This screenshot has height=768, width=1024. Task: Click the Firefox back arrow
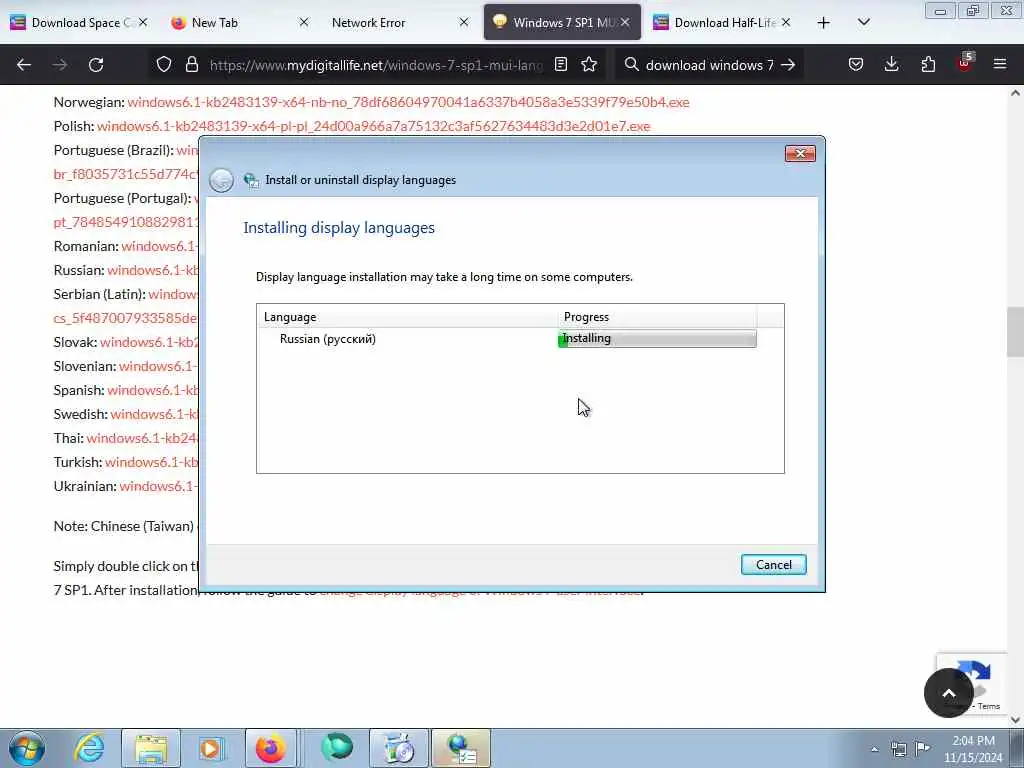pyautogui.click(x=24, y=65)
